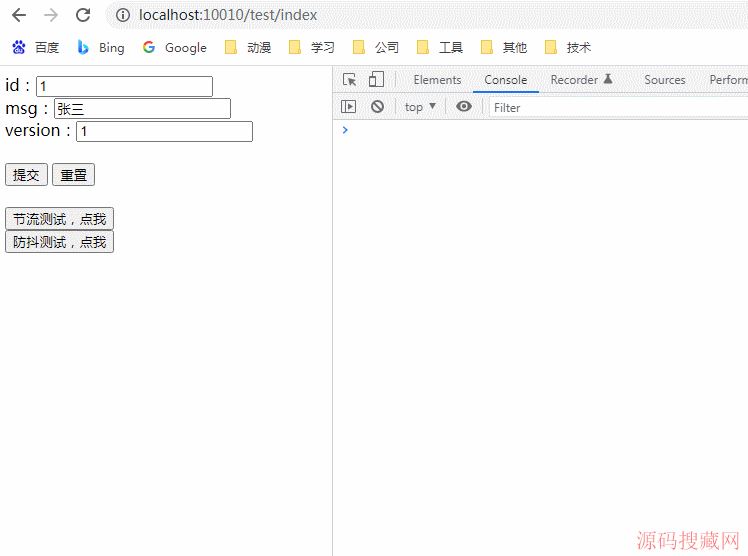748x556 pixels.
Task: Open the 百度 bookmark
Action: tap(36, 47)
